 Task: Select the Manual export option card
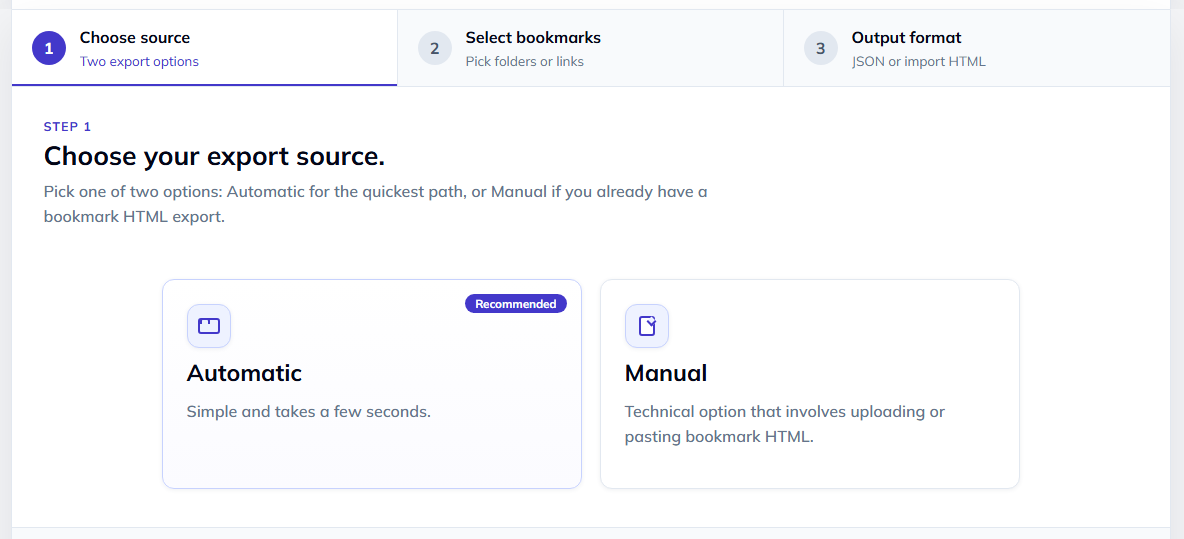point(809,384)
